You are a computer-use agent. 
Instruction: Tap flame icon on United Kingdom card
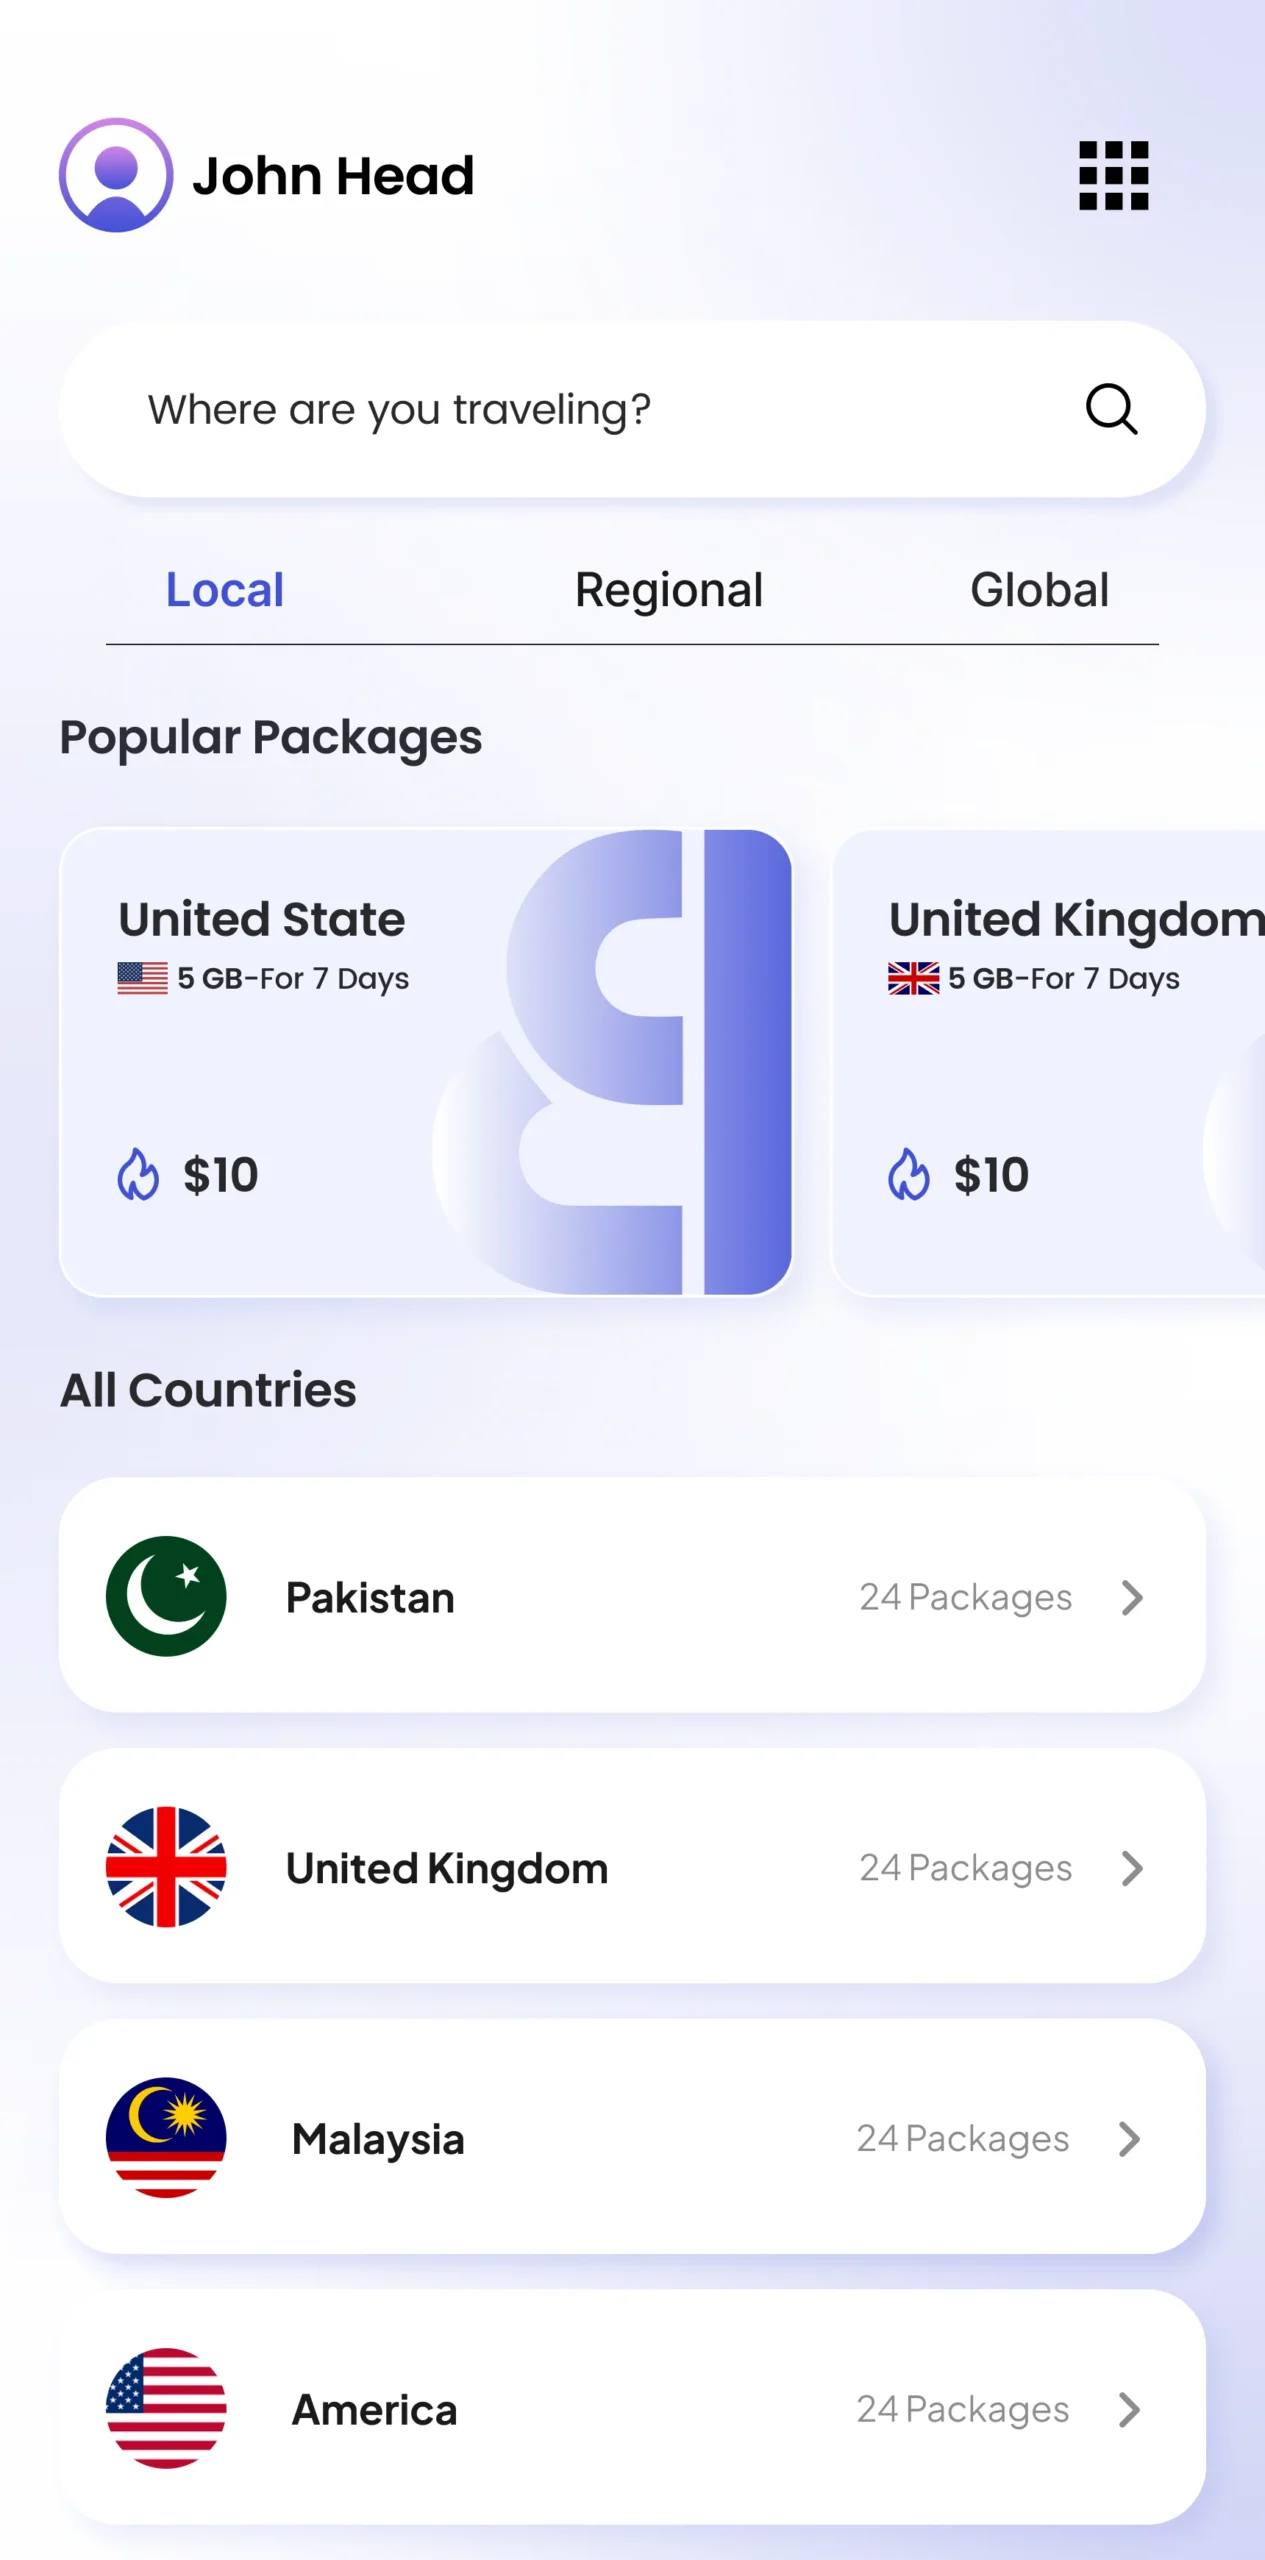point(909,1174)
